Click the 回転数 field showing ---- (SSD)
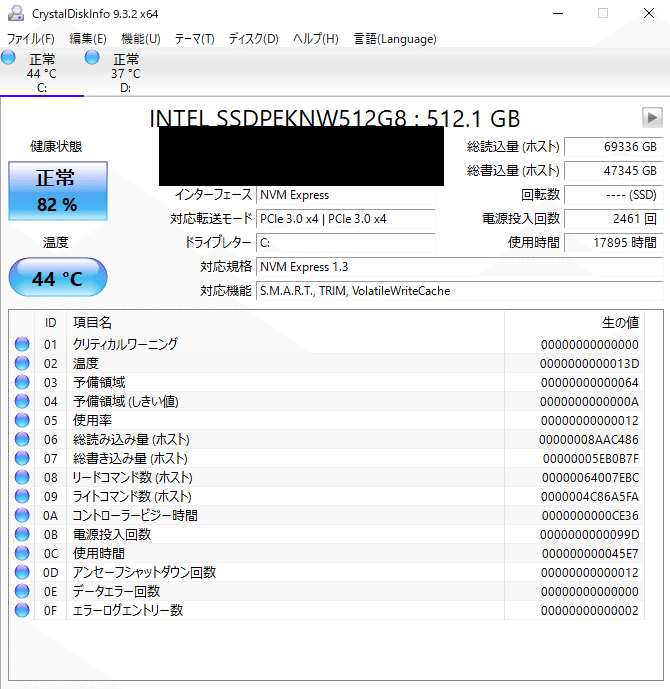The width and height of the screenshot is (670, 689). [613, 195]
